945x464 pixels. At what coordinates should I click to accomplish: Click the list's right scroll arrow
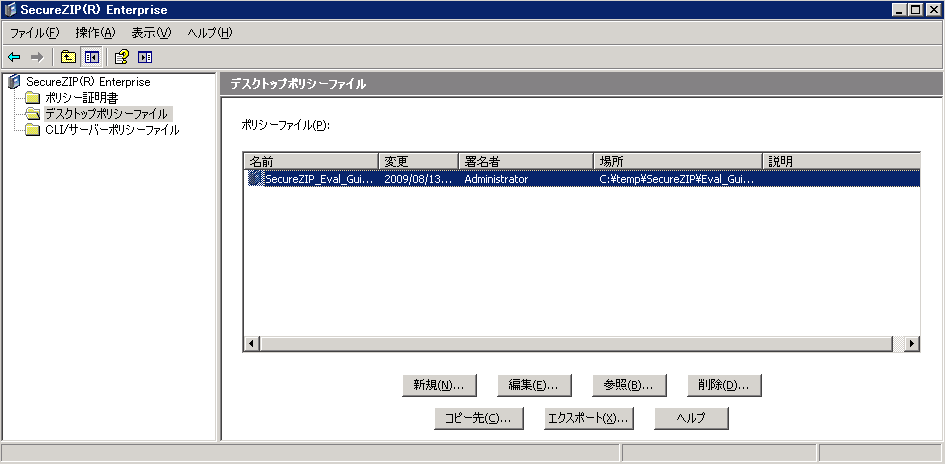(x=912, y=343)
